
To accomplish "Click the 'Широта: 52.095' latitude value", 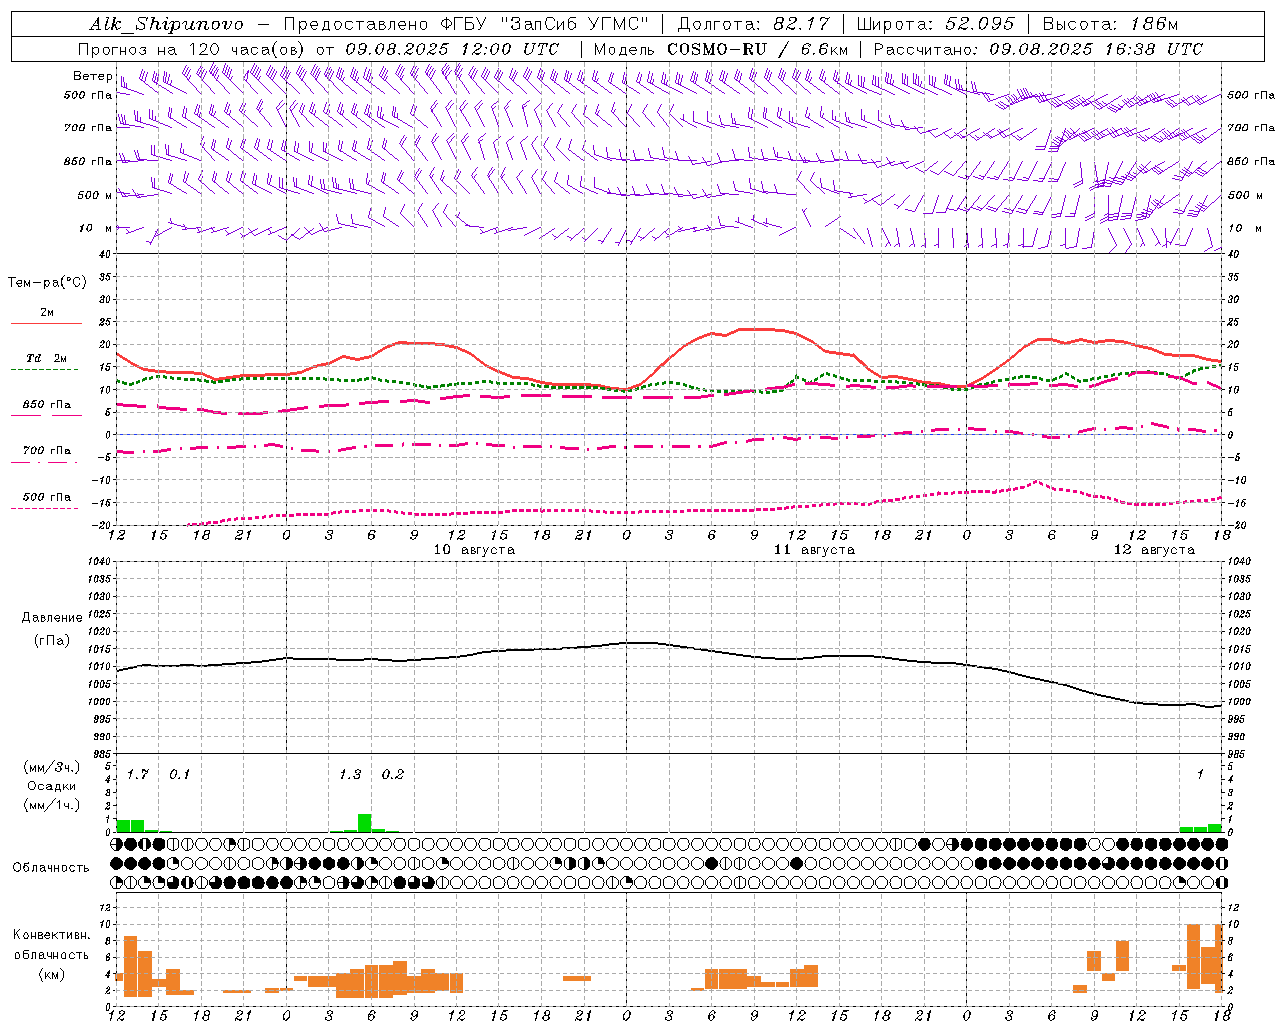I will [x=936, y=24].
